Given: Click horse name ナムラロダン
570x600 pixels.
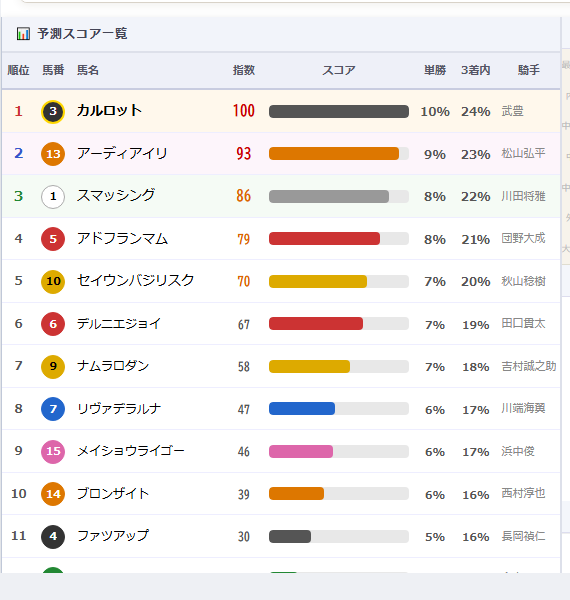Looking at the screenshot, I should click(x=113, y=366).
